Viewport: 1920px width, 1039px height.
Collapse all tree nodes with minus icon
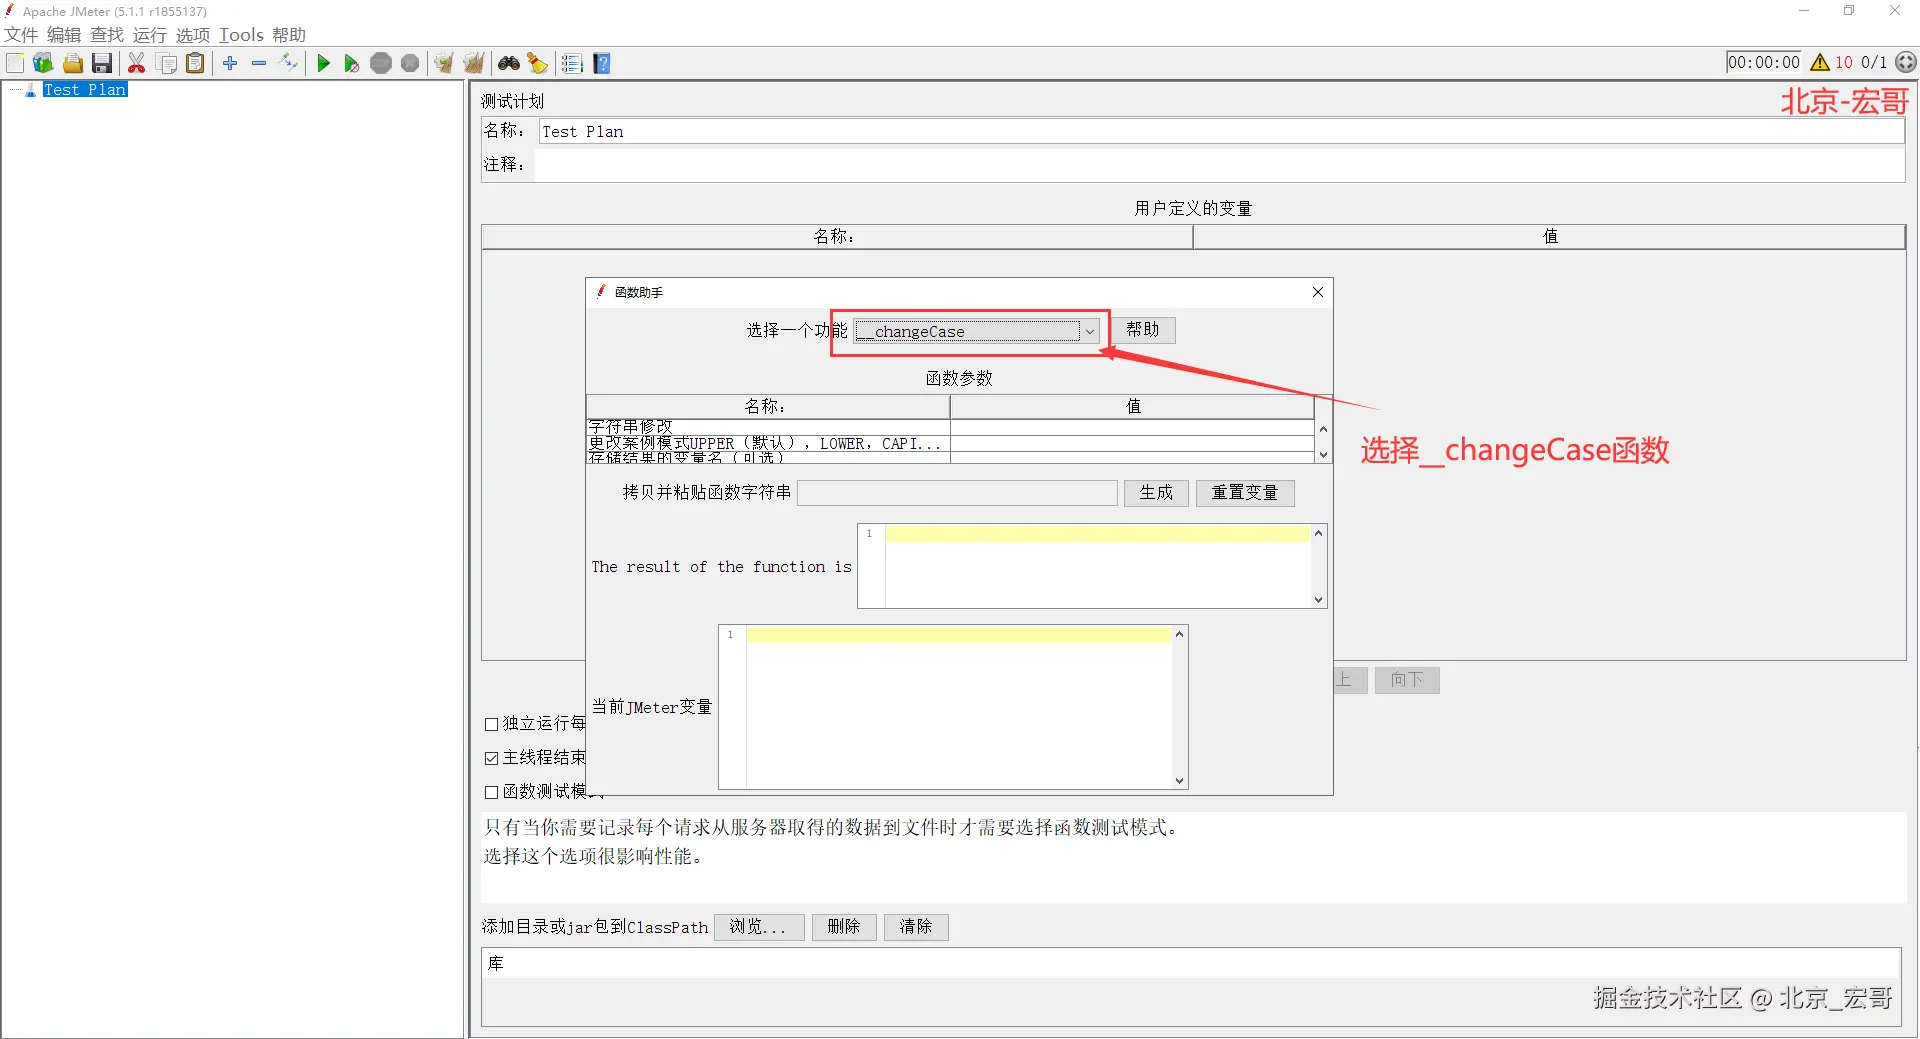click(x=259, y=63)
